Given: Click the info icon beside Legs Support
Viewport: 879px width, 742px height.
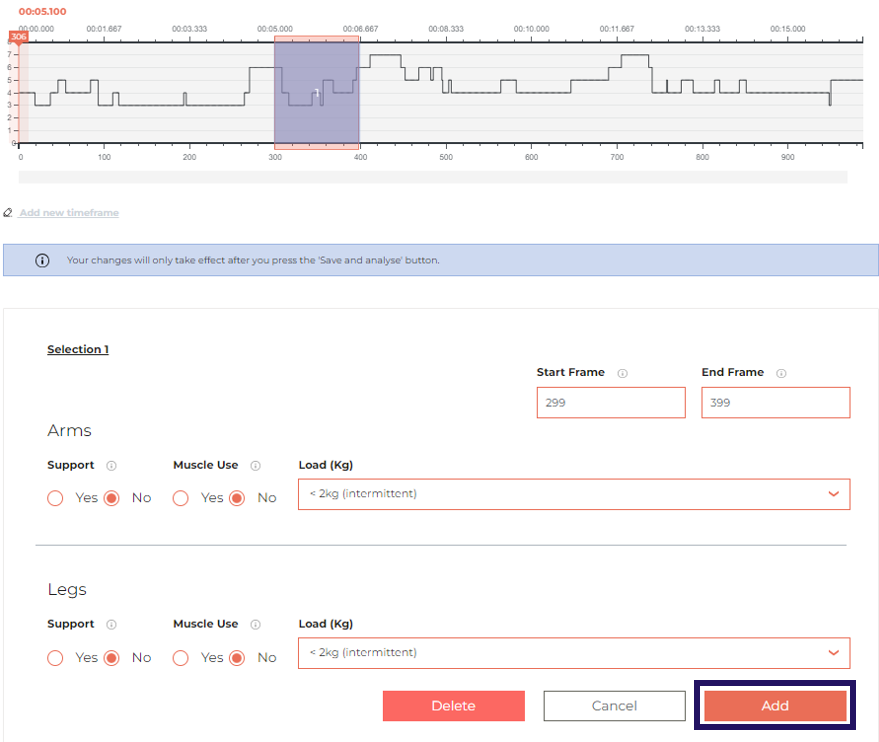Looking at the screenshot, I should pos(110,624).
